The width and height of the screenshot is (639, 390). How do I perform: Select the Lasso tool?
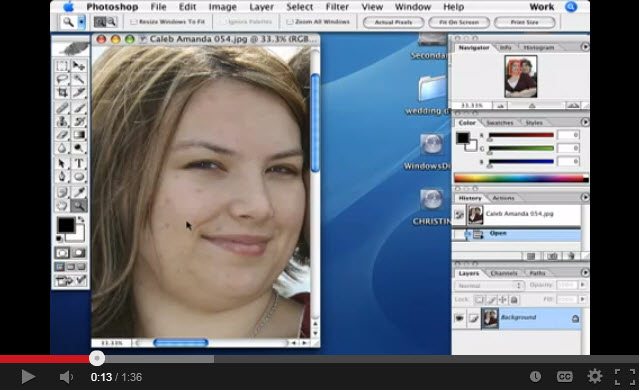click(62, 79)
